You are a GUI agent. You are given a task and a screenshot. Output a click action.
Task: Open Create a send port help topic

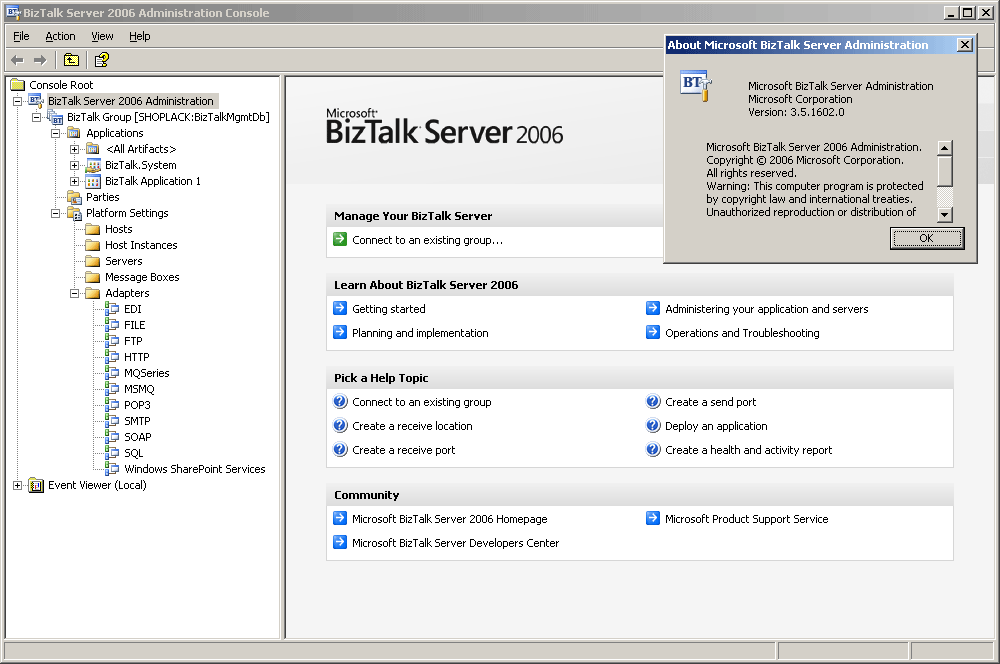(710, 402)
